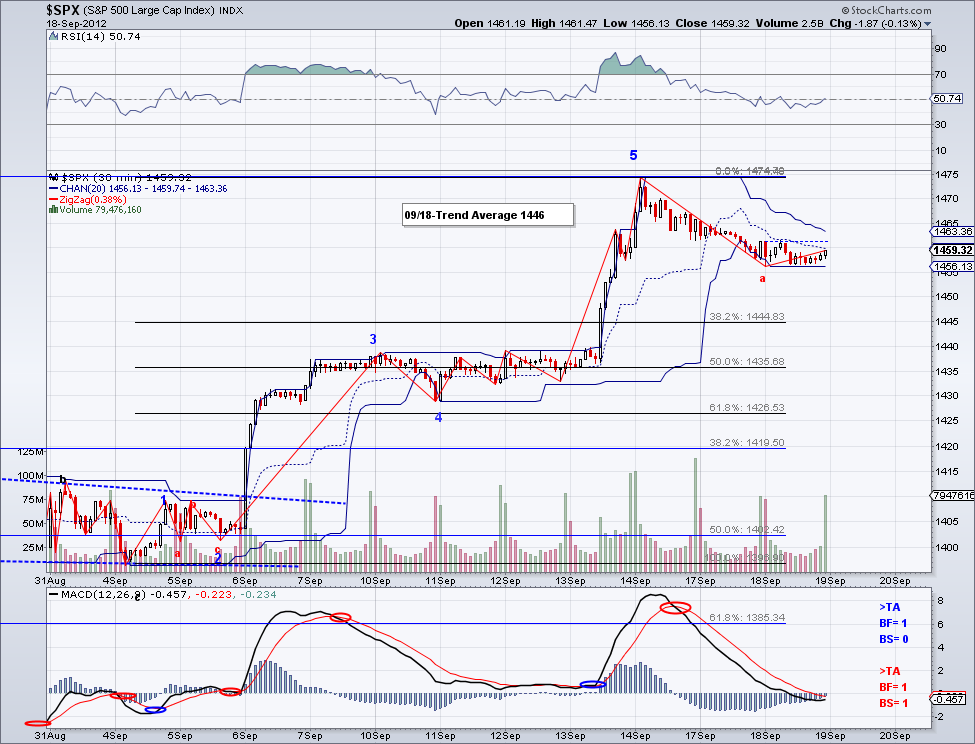Click the blue 'BS= 0' text

(x=894, y=639)
